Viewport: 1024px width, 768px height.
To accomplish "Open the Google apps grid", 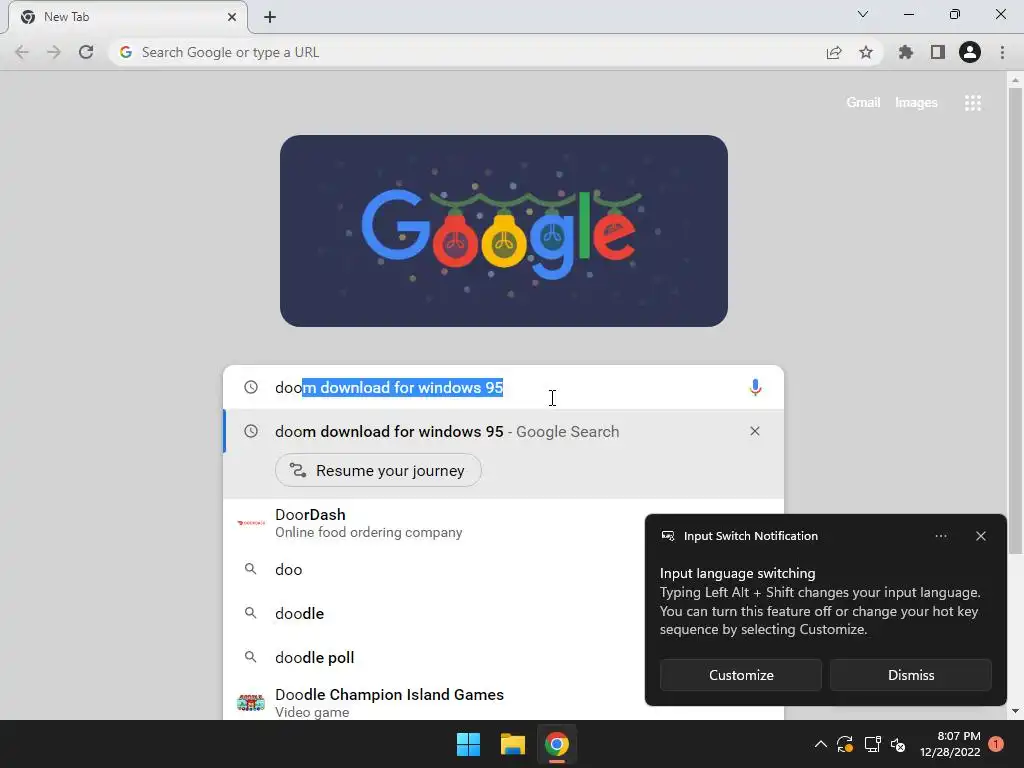I will (x=973, y=103).
